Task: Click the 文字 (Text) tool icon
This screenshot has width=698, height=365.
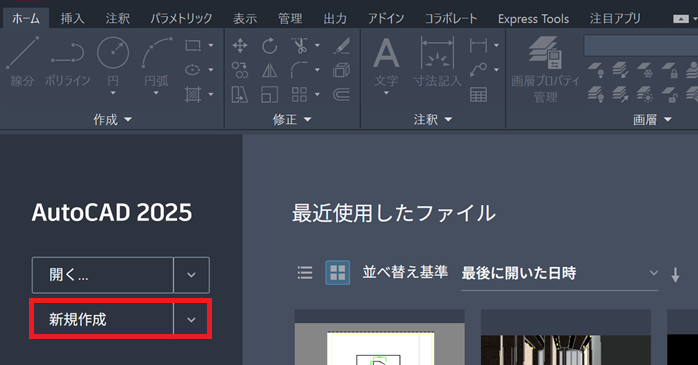Action: (x=386, y=53)
